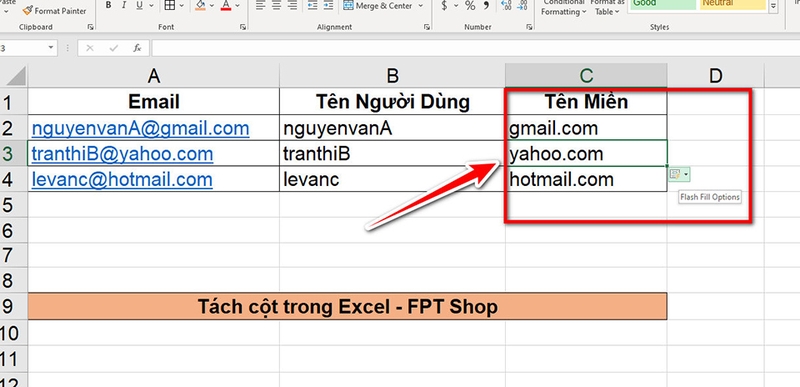Select the Email header cell

click(x=154, y=102)
